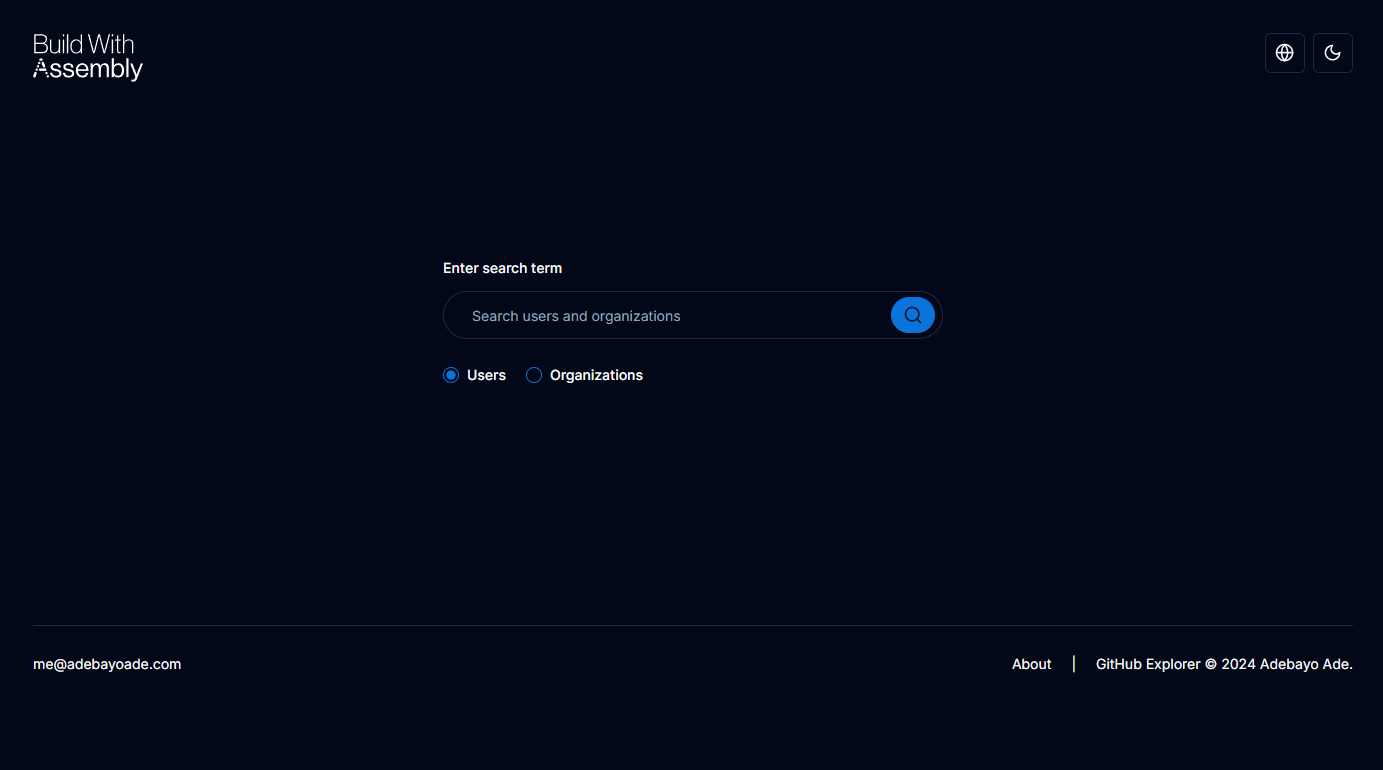Image resolution: width=1383 pixels, height=770 pixels.
Task: Click "2024" in the footer copyright
Action: (1238, 664)
